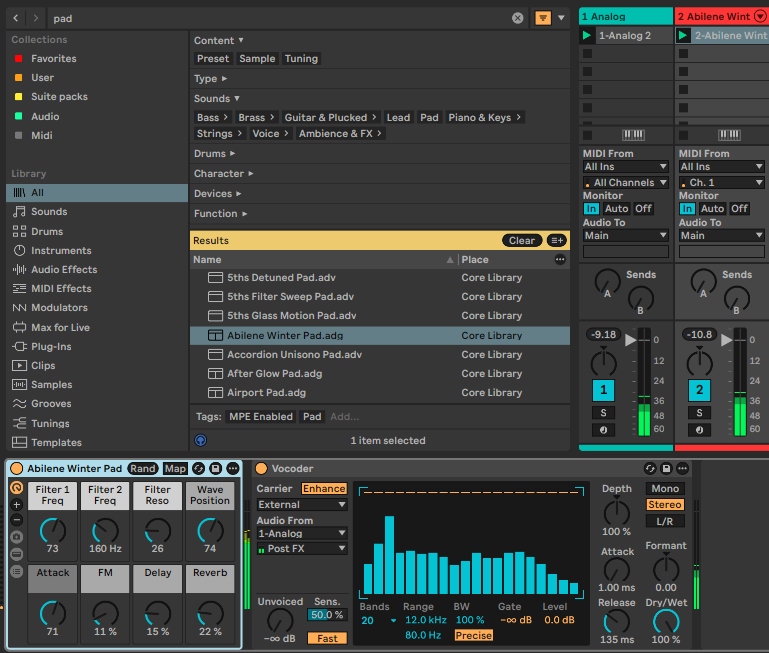
Task: Open the Plug-Ins library category
Action: tap(51, 346)
